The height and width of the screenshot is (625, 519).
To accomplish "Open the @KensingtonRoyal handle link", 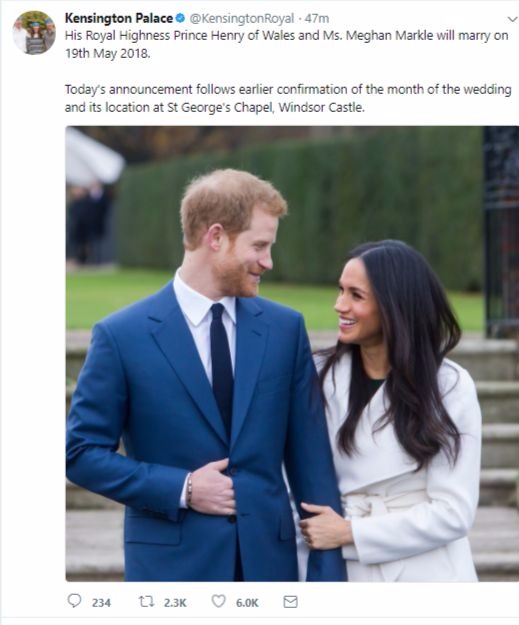I will pyautogui.click(x=242, y=18).
